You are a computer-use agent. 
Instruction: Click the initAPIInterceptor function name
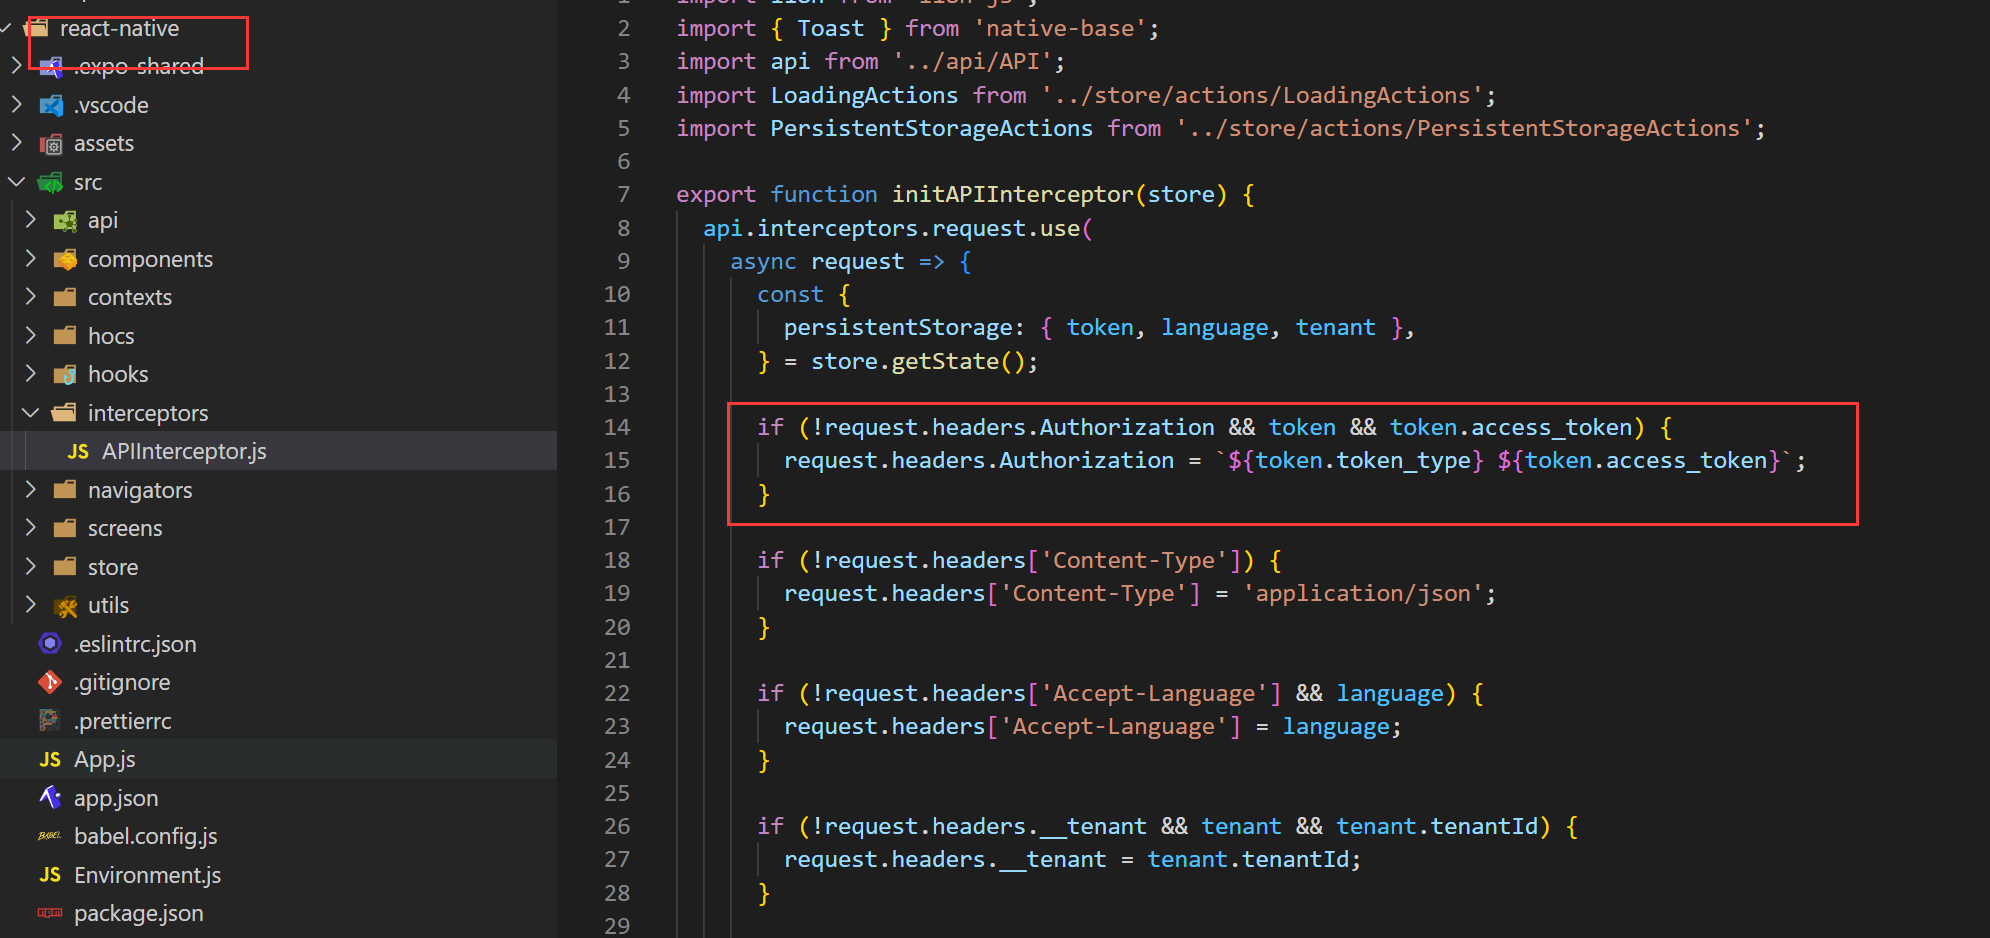tap(1012, 195)
